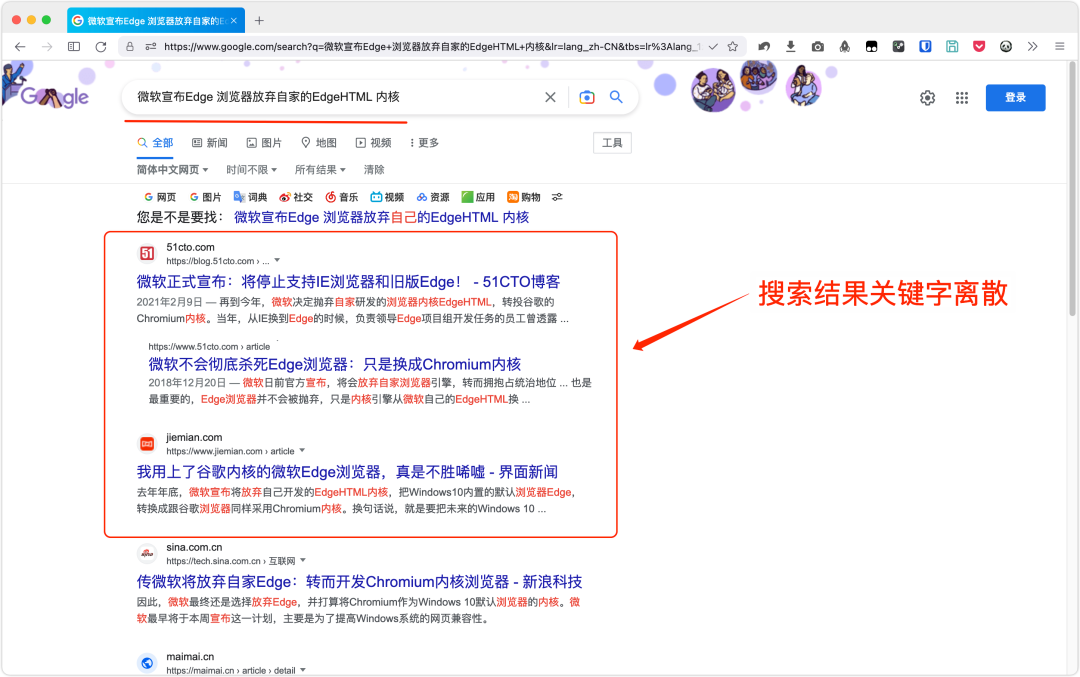
Task: Take a screenshot with camera icon
Action: pyautogui.click(x=818, y=47)
